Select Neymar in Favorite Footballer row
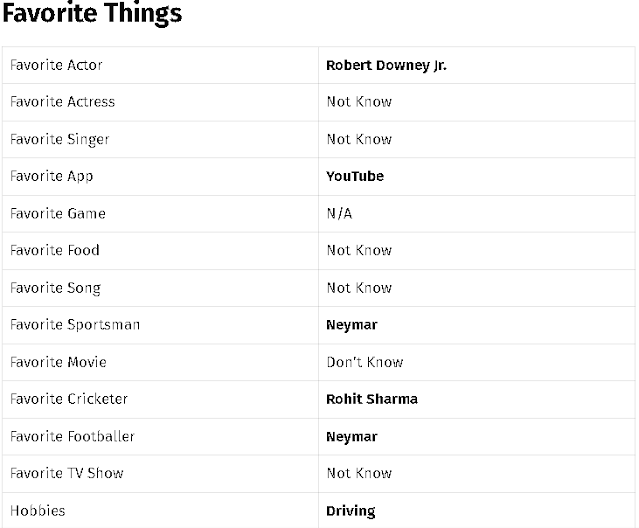639x528 pixels. (352, 437)
